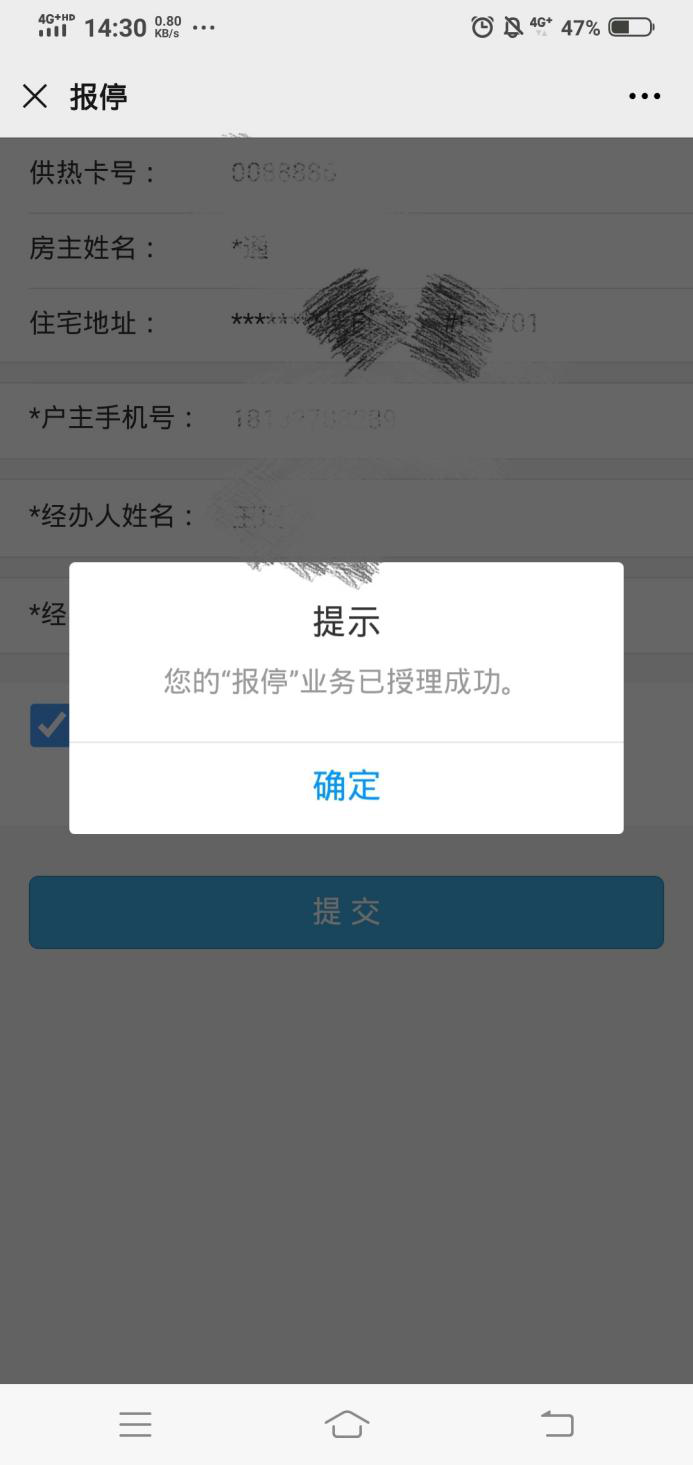
Task: Tap the muted bell notification icon
Action: point(513,27)
